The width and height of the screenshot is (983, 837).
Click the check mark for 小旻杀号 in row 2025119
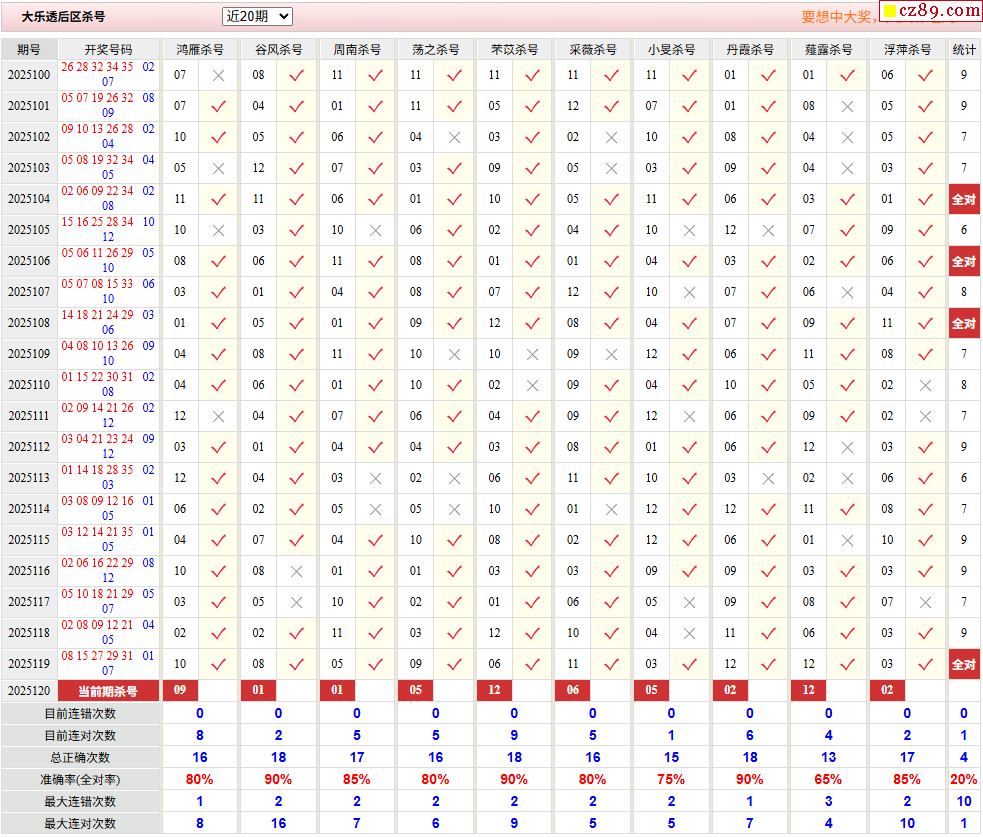(x=689, y=664)
